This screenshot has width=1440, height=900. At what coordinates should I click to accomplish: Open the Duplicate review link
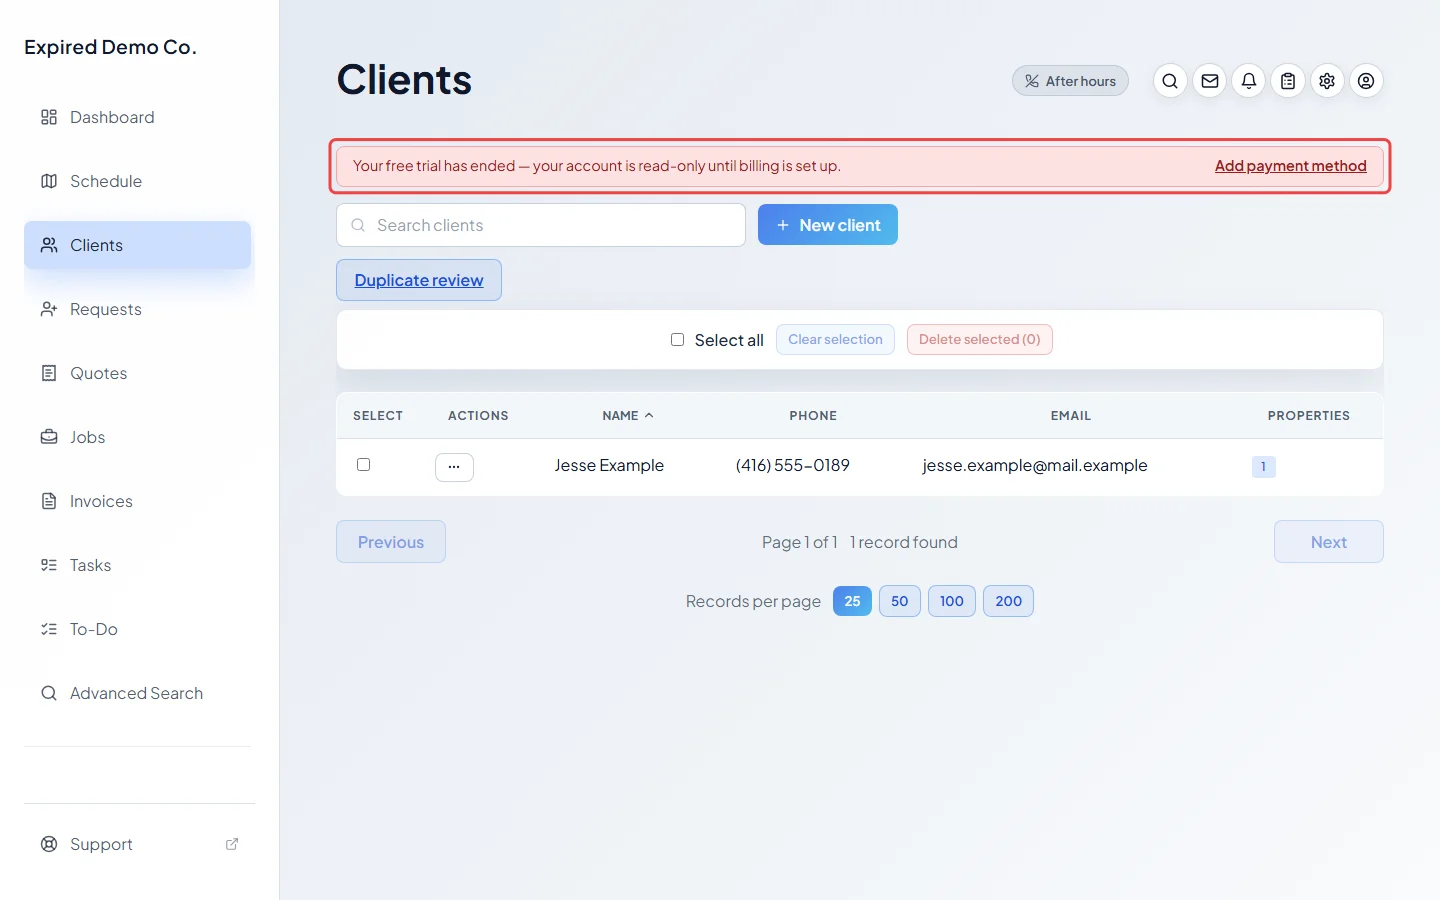419,280
